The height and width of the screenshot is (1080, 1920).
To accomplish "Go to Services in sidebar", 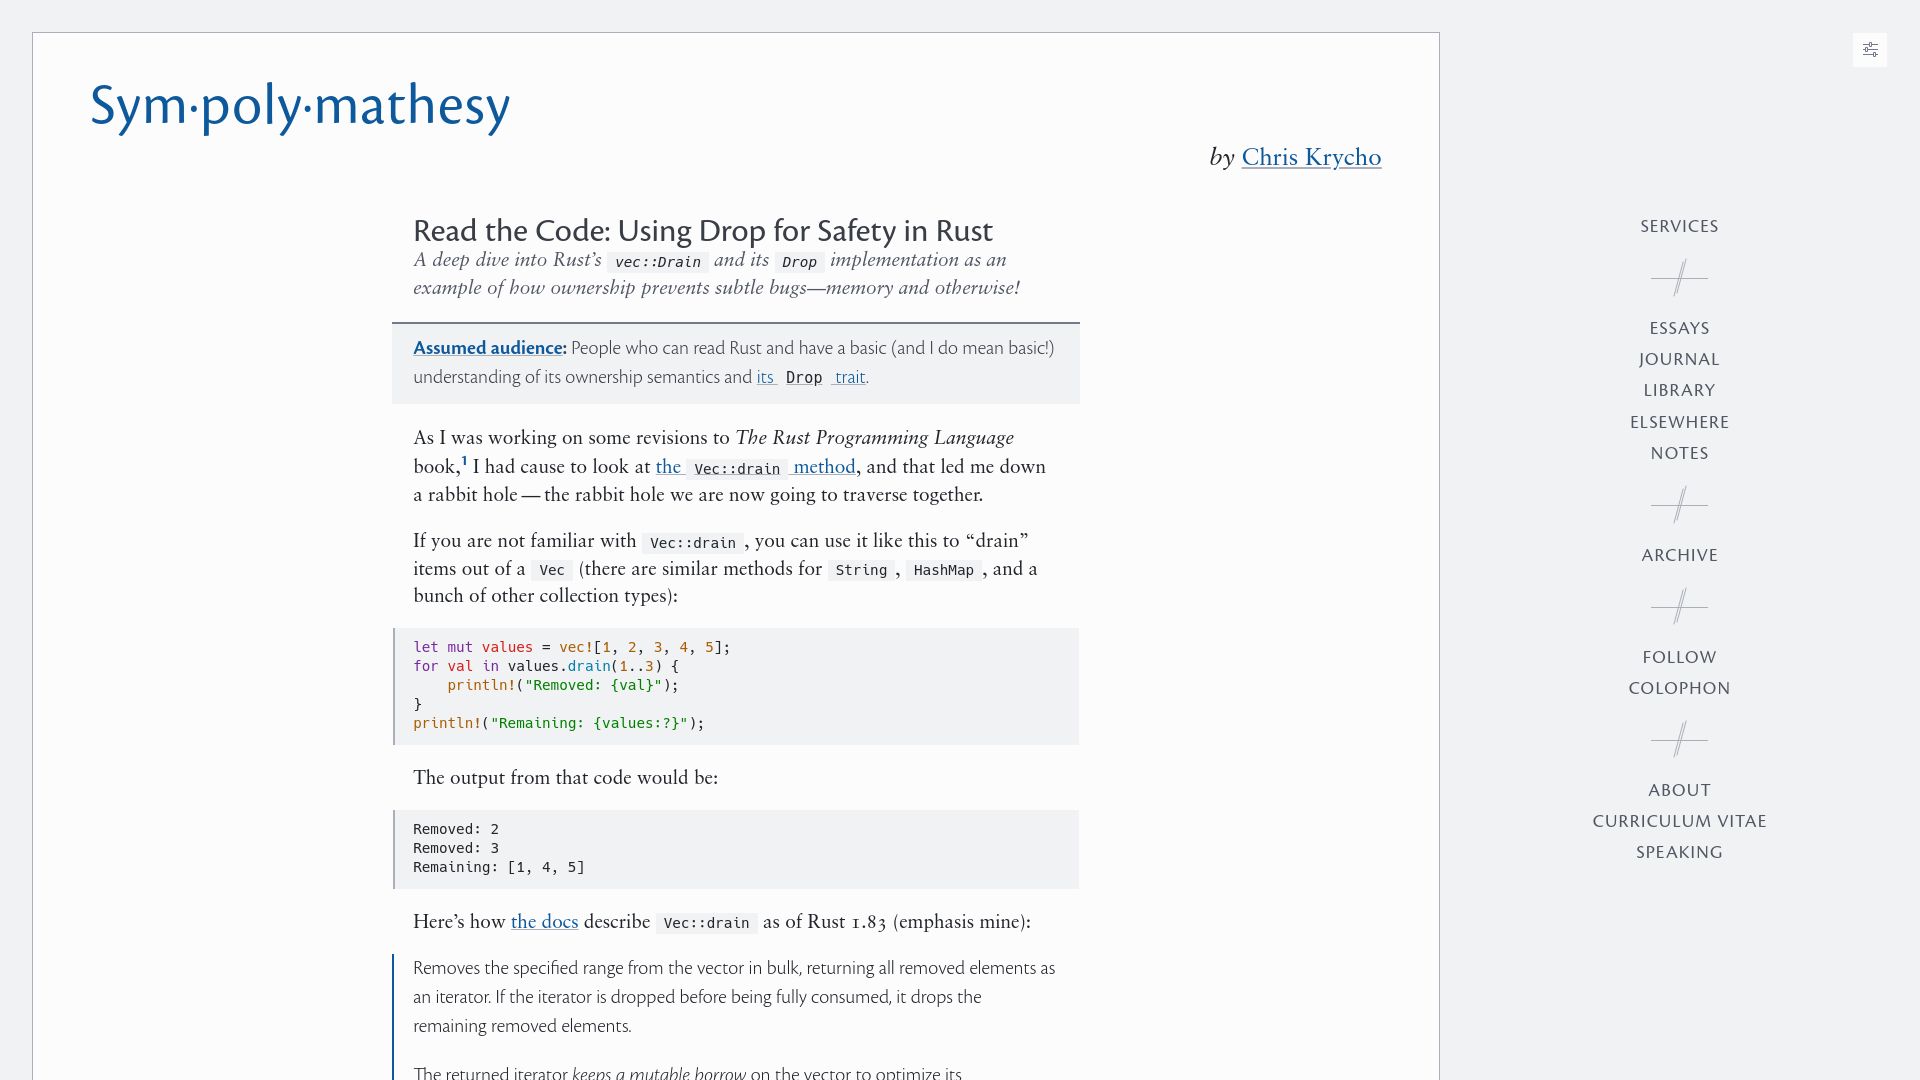I will [x=1679, y=226].
